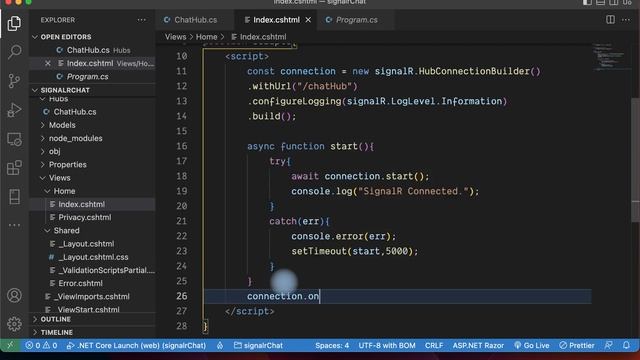Start .NET Core Launch (web) debug configuration

point(136,345)
